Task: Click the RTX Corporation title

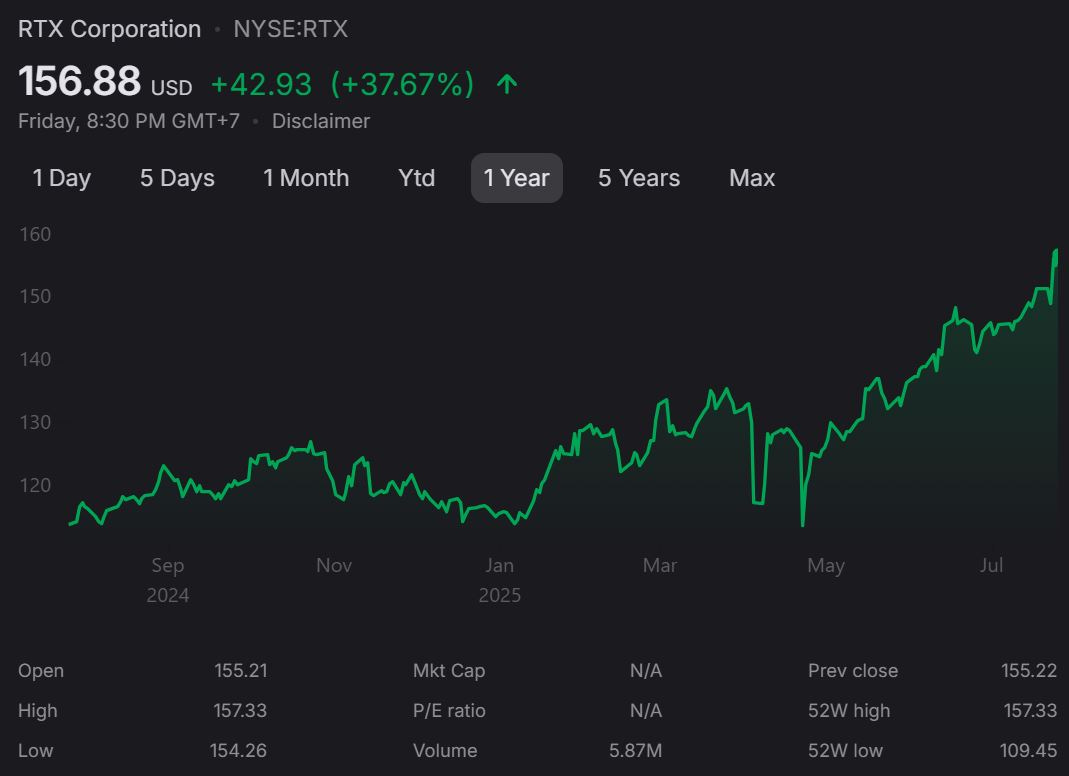Action: point(110,29)
